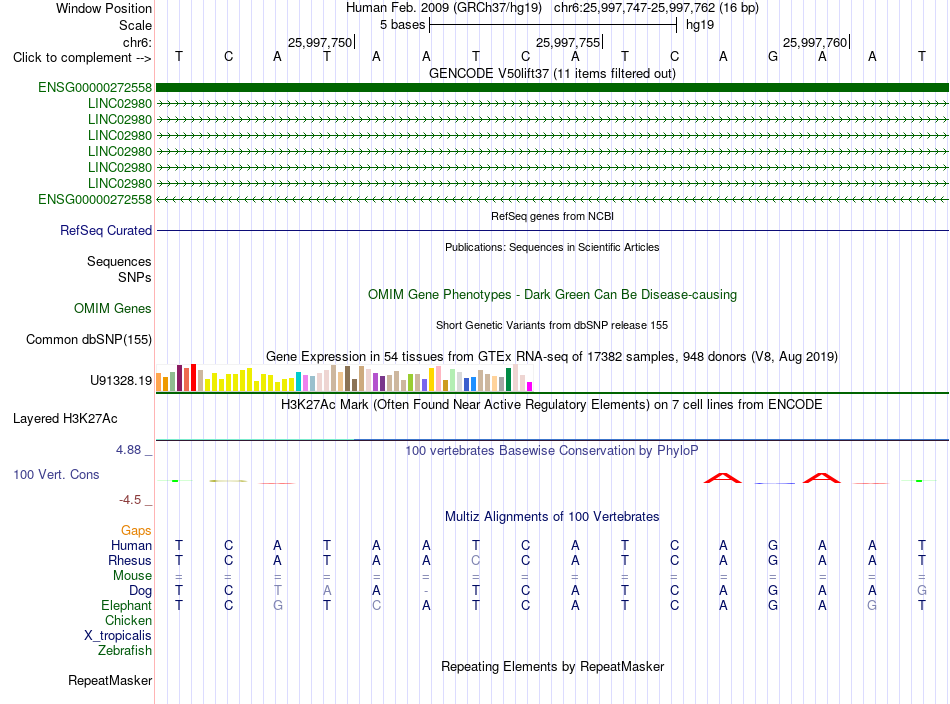Click the Window Position label
950x704 pixels.
pyautogui.click(x=104, y=8)
